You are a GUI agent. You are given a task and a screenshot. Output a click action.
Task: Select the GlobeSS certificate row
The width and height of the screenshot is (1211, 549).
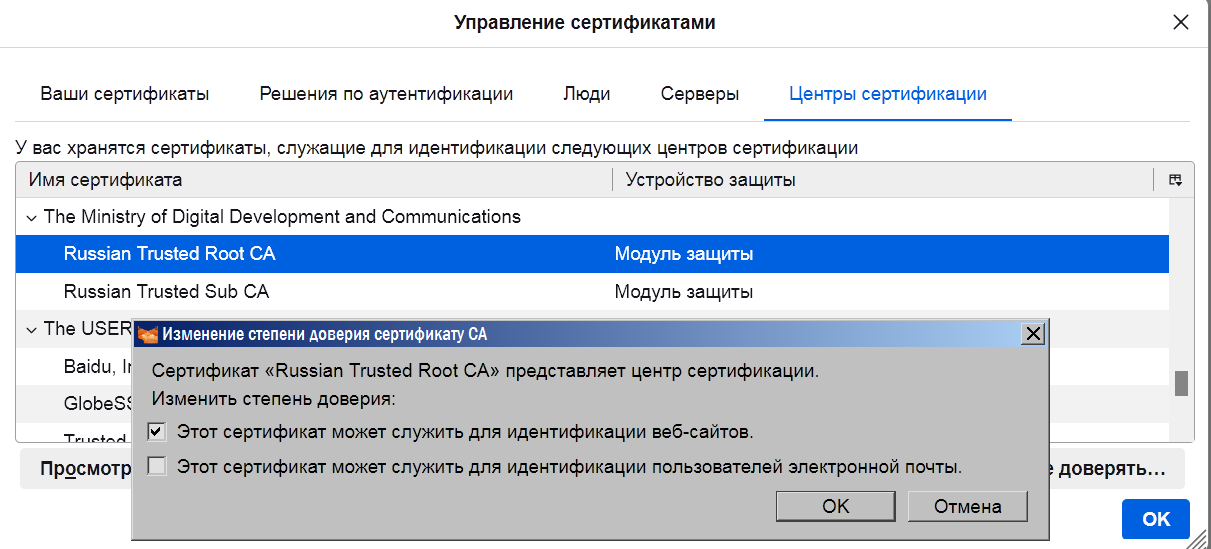98,404
